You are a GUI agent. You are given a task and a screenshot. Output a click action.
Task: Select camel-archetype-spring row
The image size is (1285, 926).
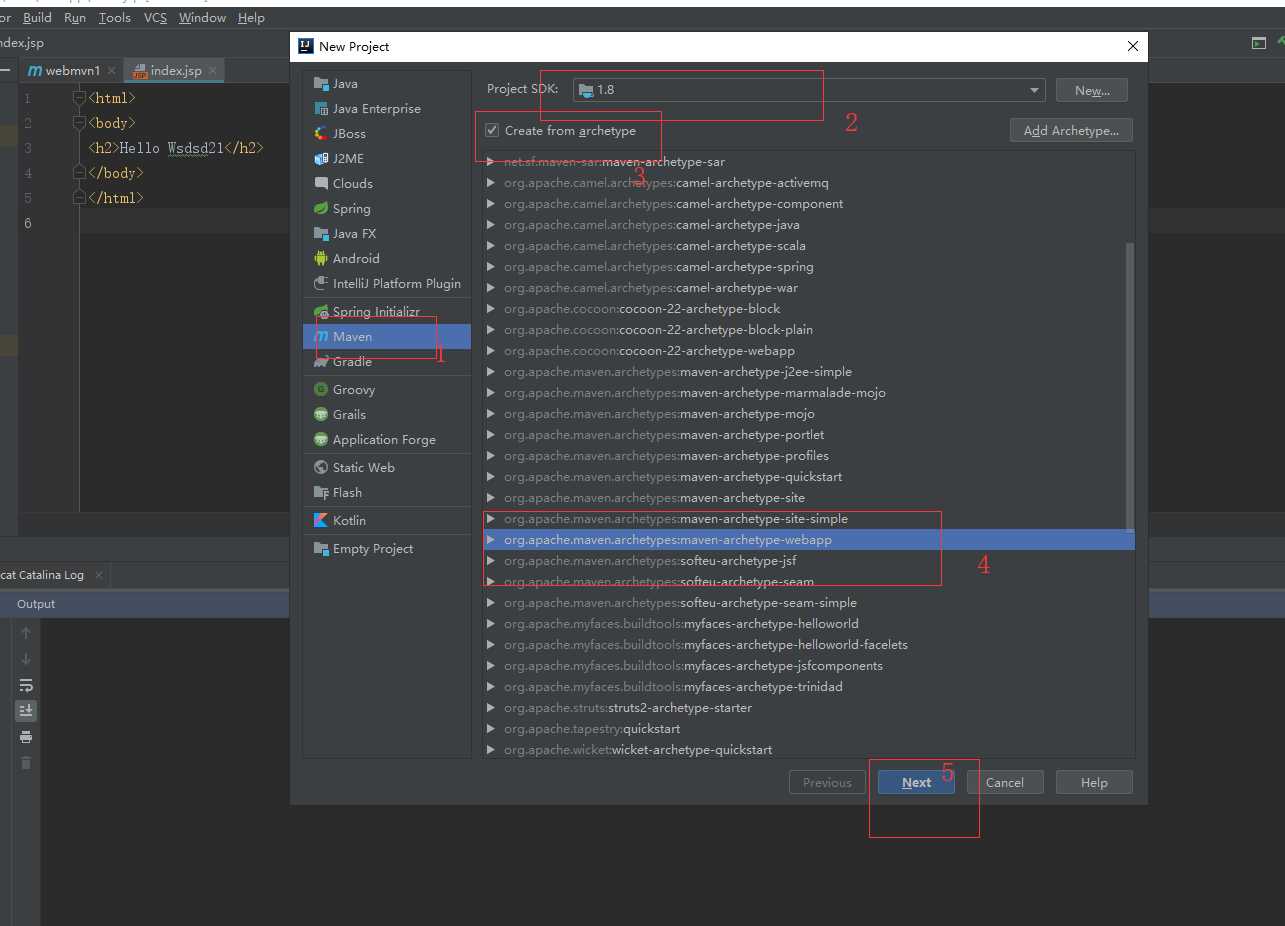pos(809,267)
